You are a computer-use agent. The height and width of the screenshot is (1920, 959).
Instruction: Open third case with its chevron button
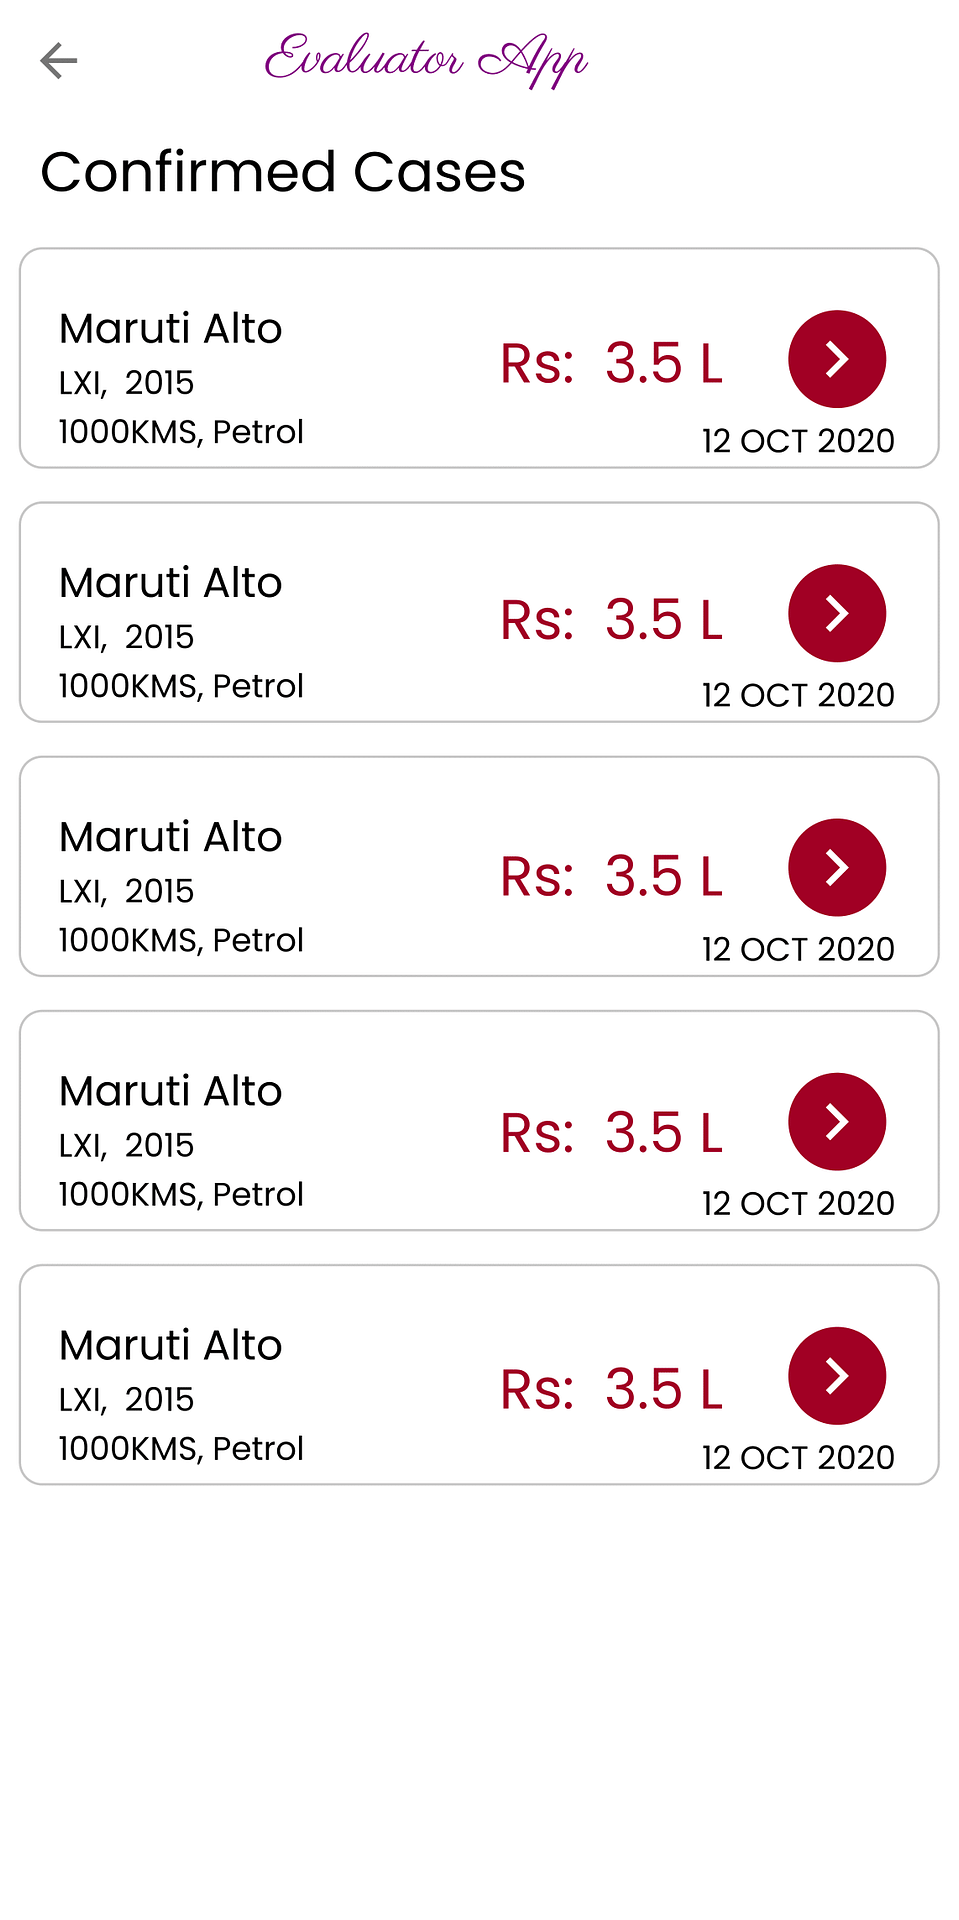[x=837, y=867]
